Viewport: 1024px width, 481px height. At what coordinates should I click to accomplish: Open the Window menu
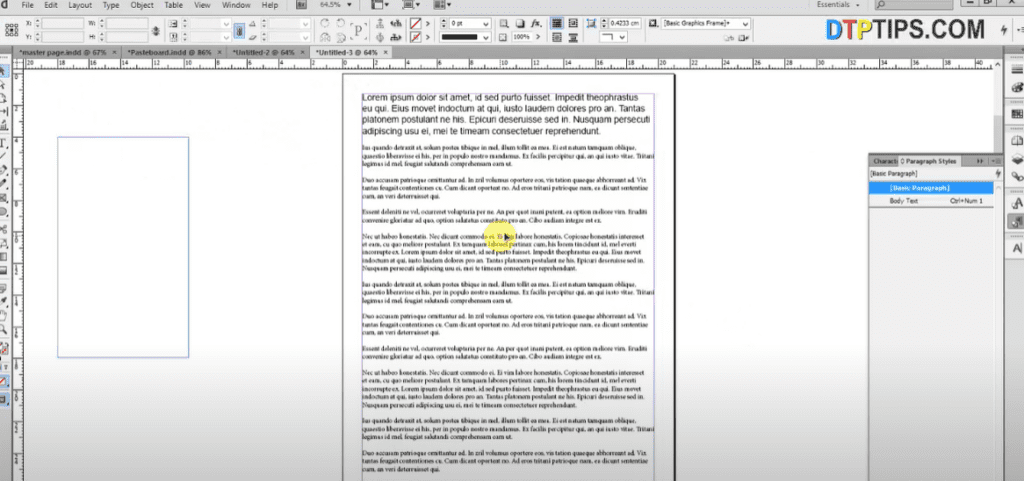tap(236, 5)
